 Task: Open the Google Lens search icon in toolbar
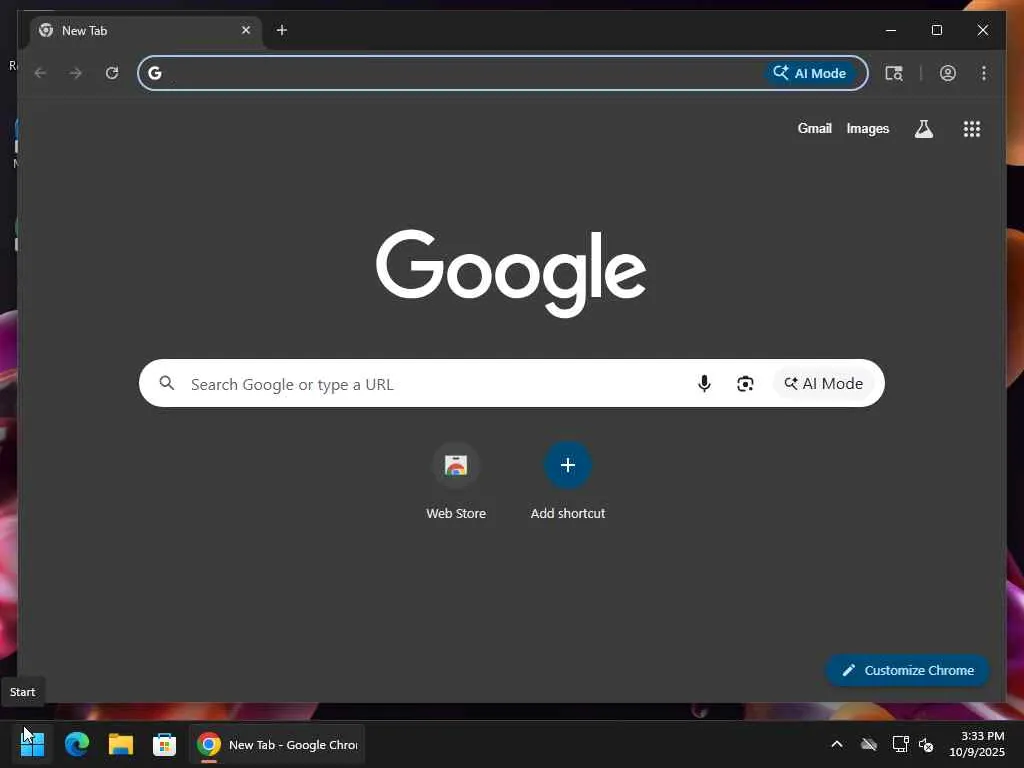tap(894, 73)
